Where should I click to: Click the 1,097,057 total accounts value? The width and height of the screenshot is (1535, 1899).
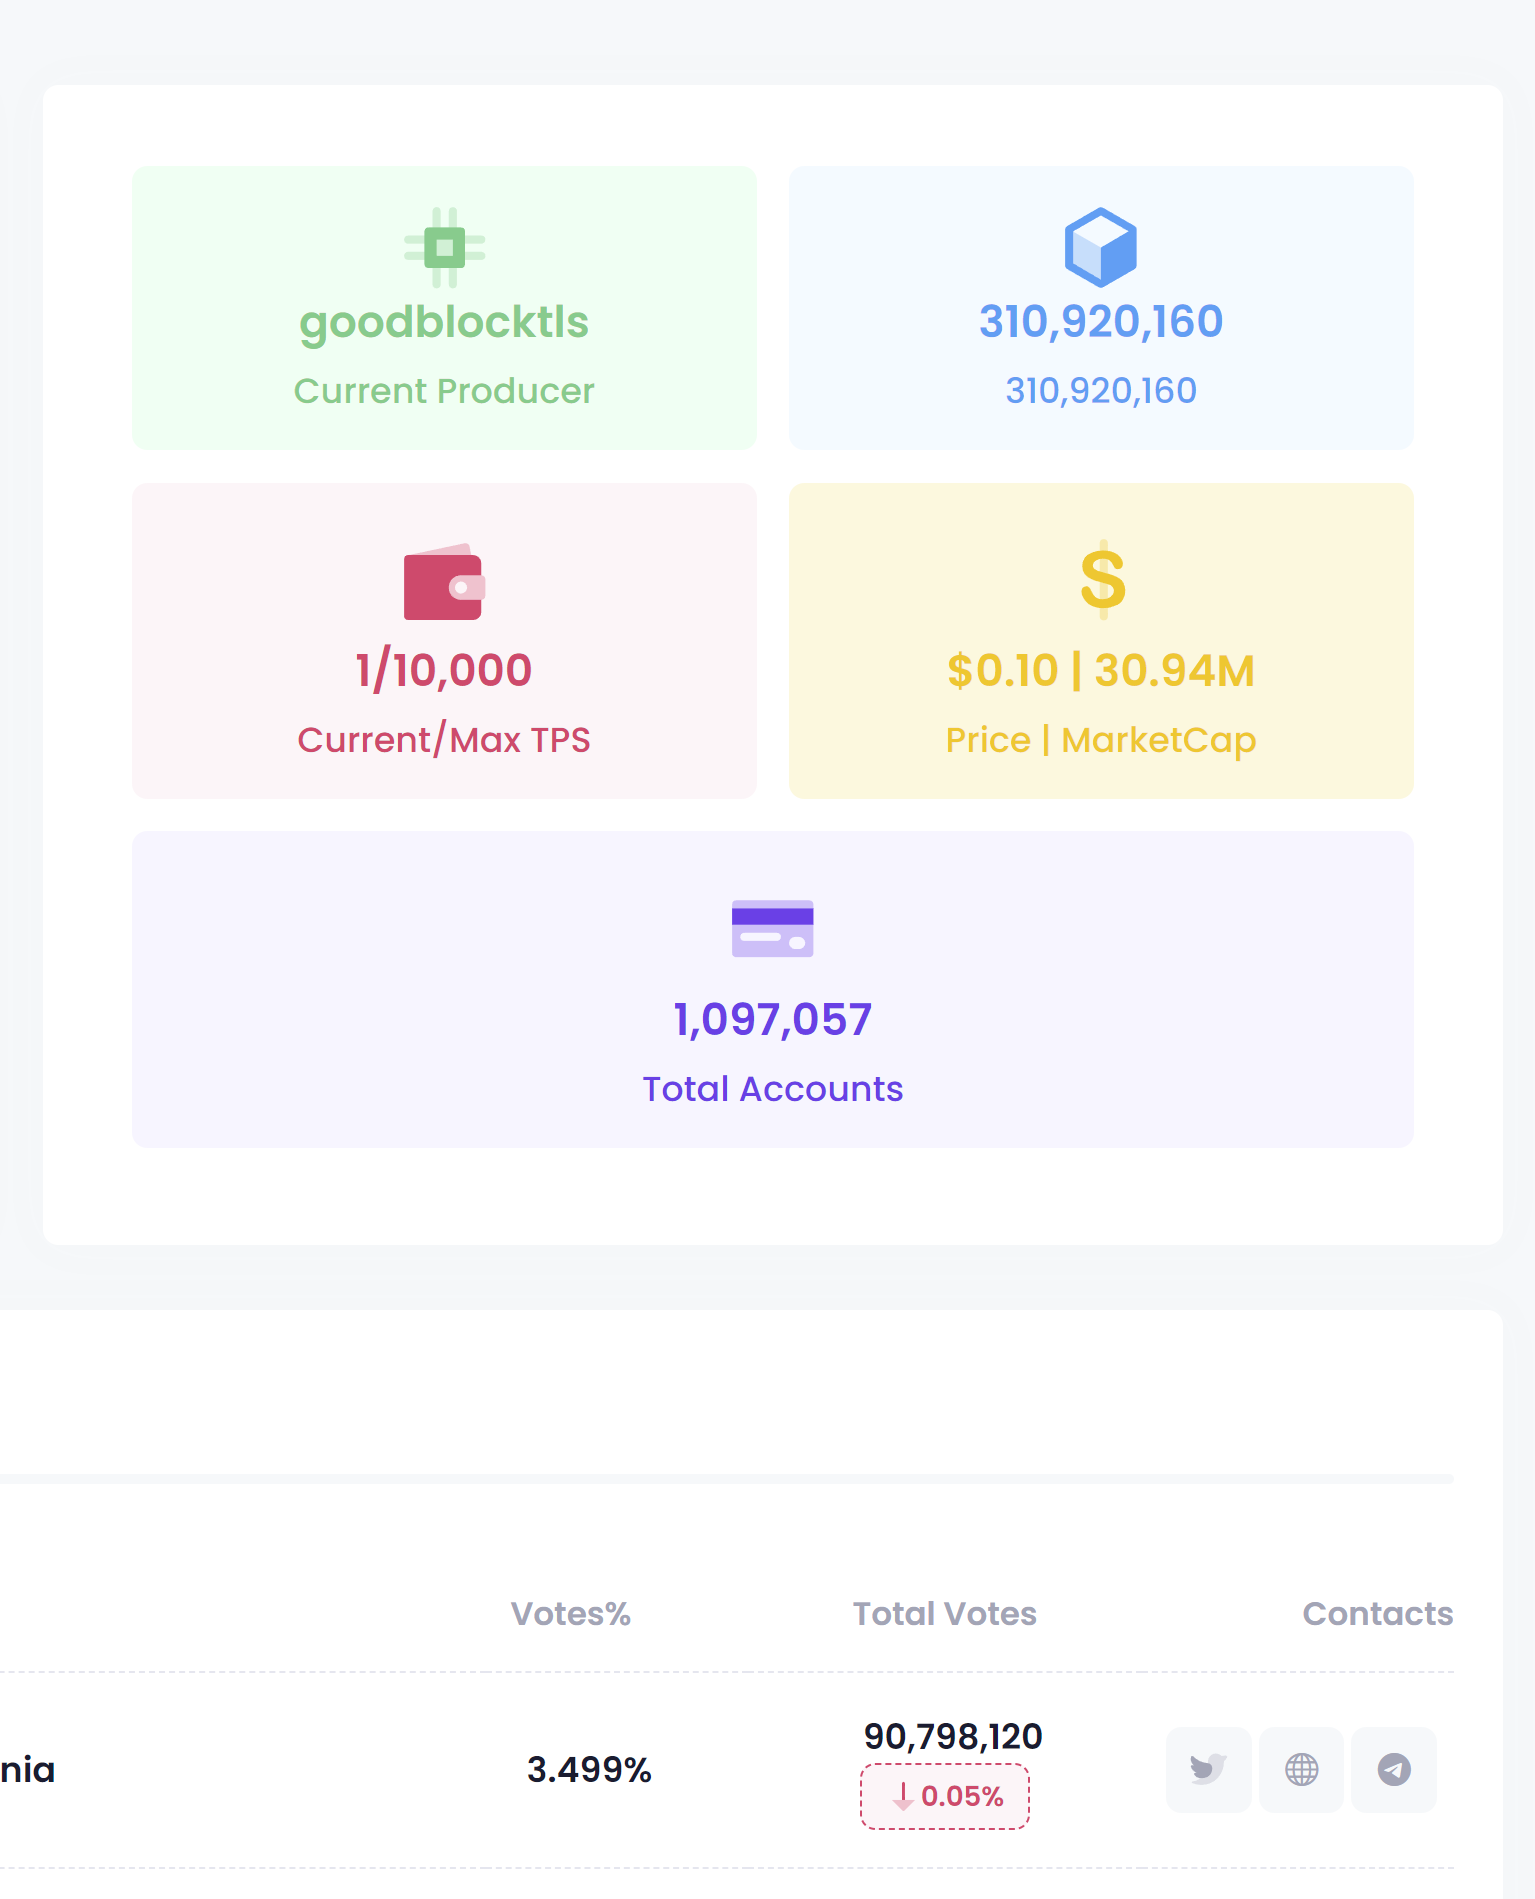pyautogui.click(x=772, y=1019)
